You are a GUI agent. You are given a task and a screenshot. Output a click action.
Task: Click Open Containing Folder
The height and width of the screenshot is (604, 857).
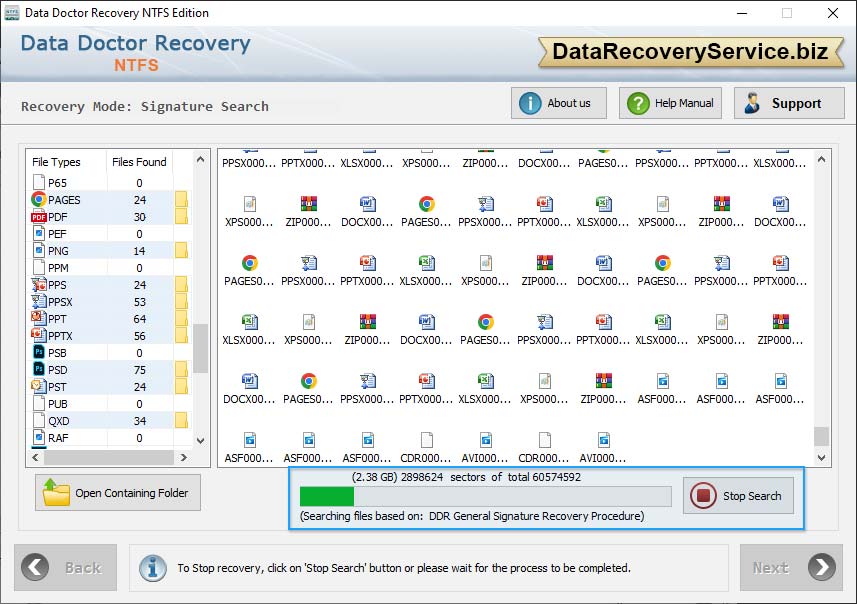click(118, 492)
